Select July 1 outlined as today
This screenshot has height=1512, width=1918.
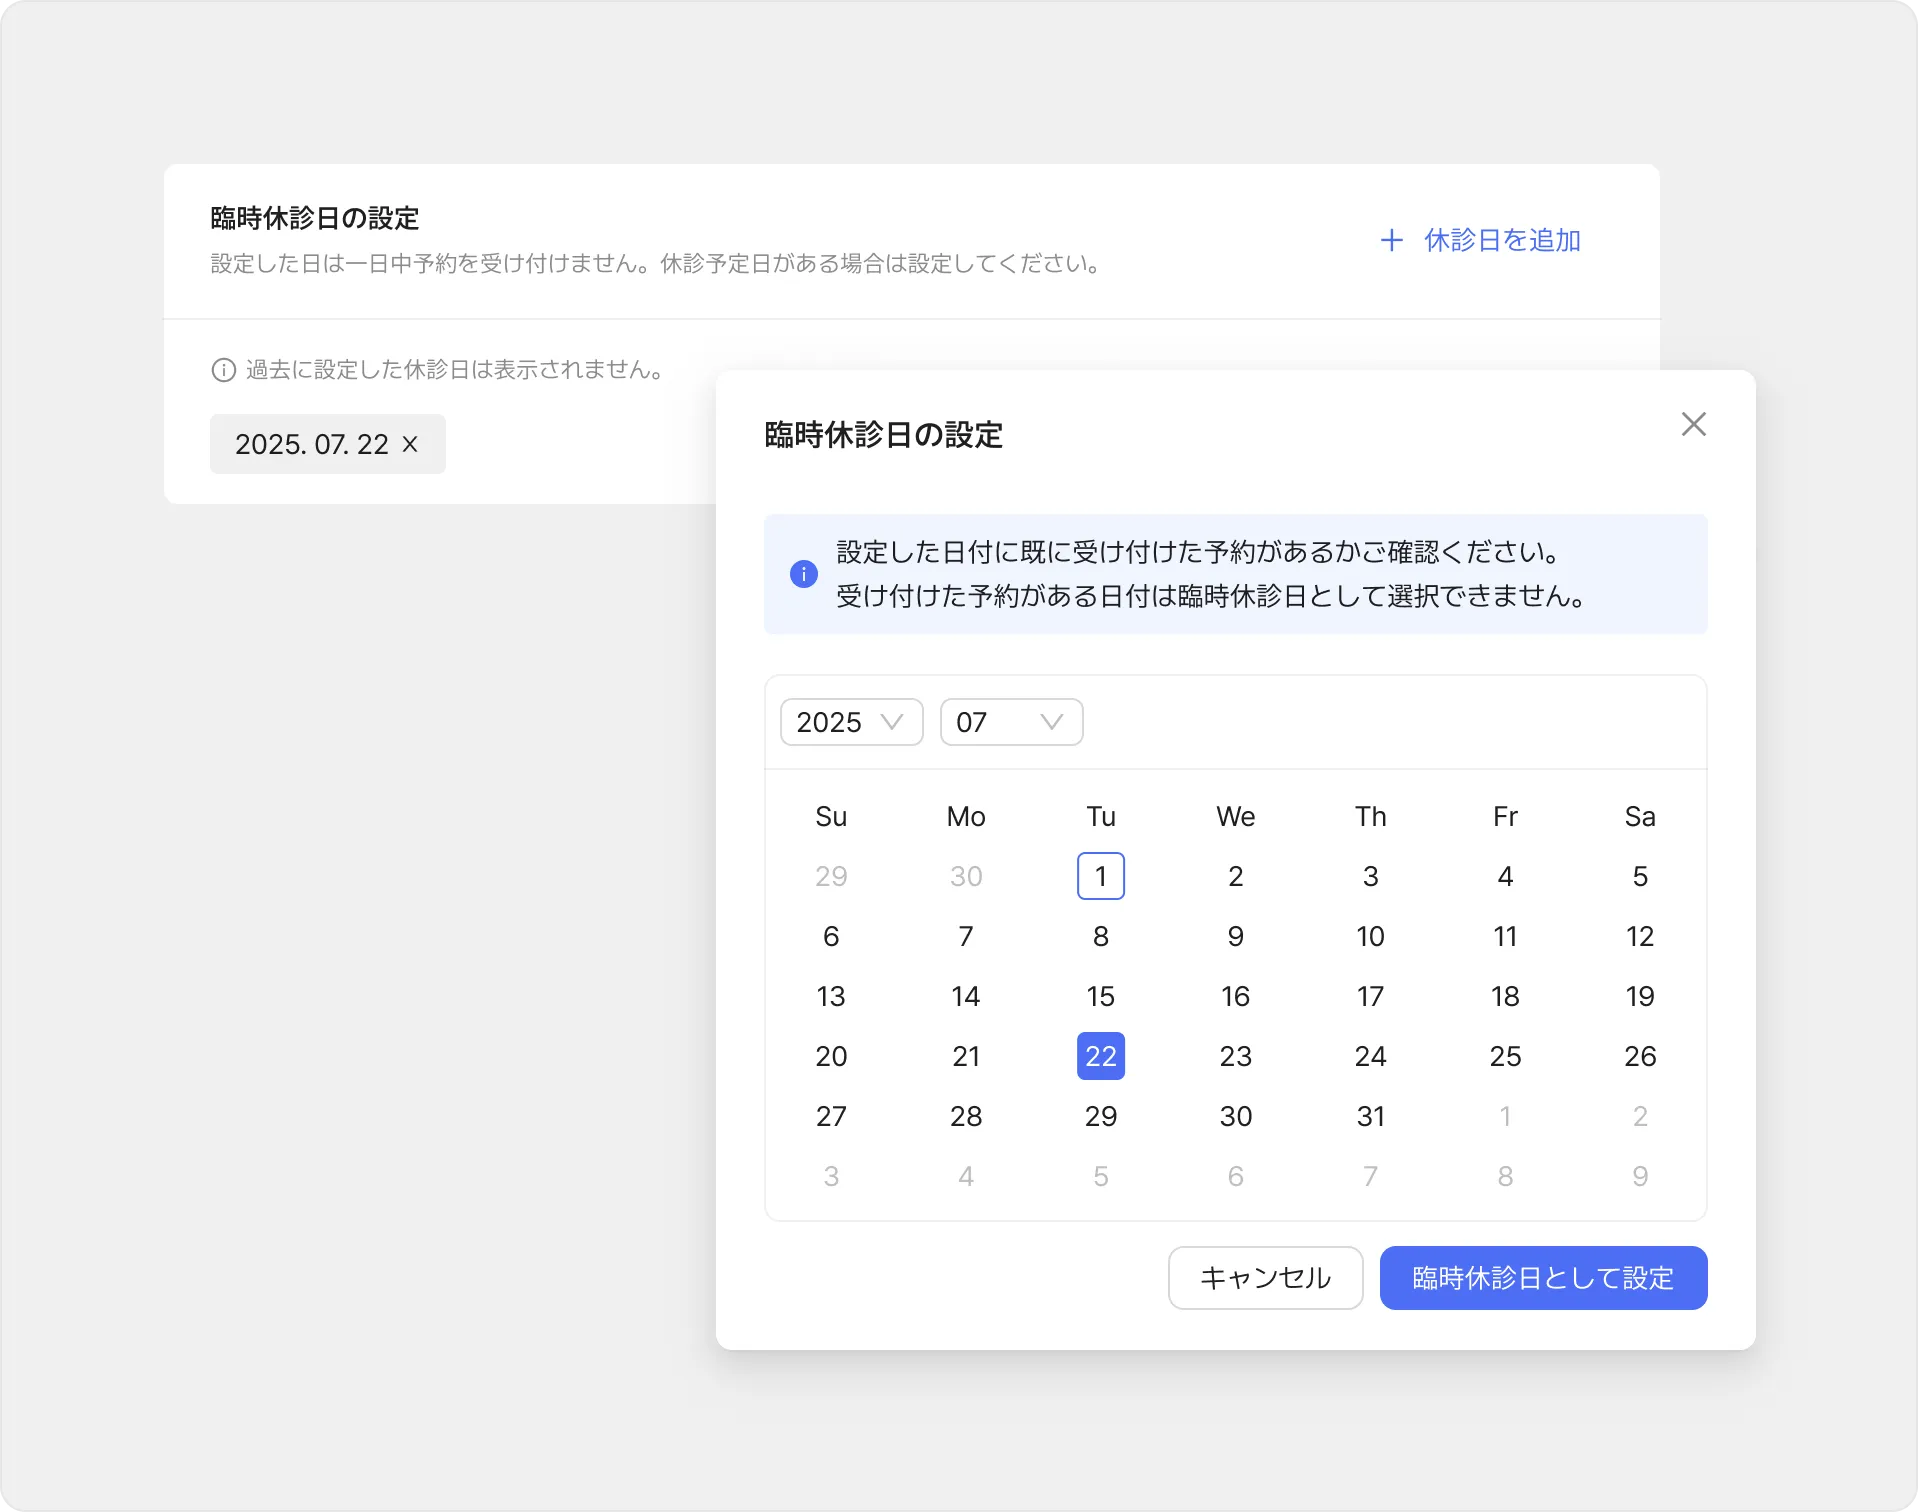point(1101,876)
